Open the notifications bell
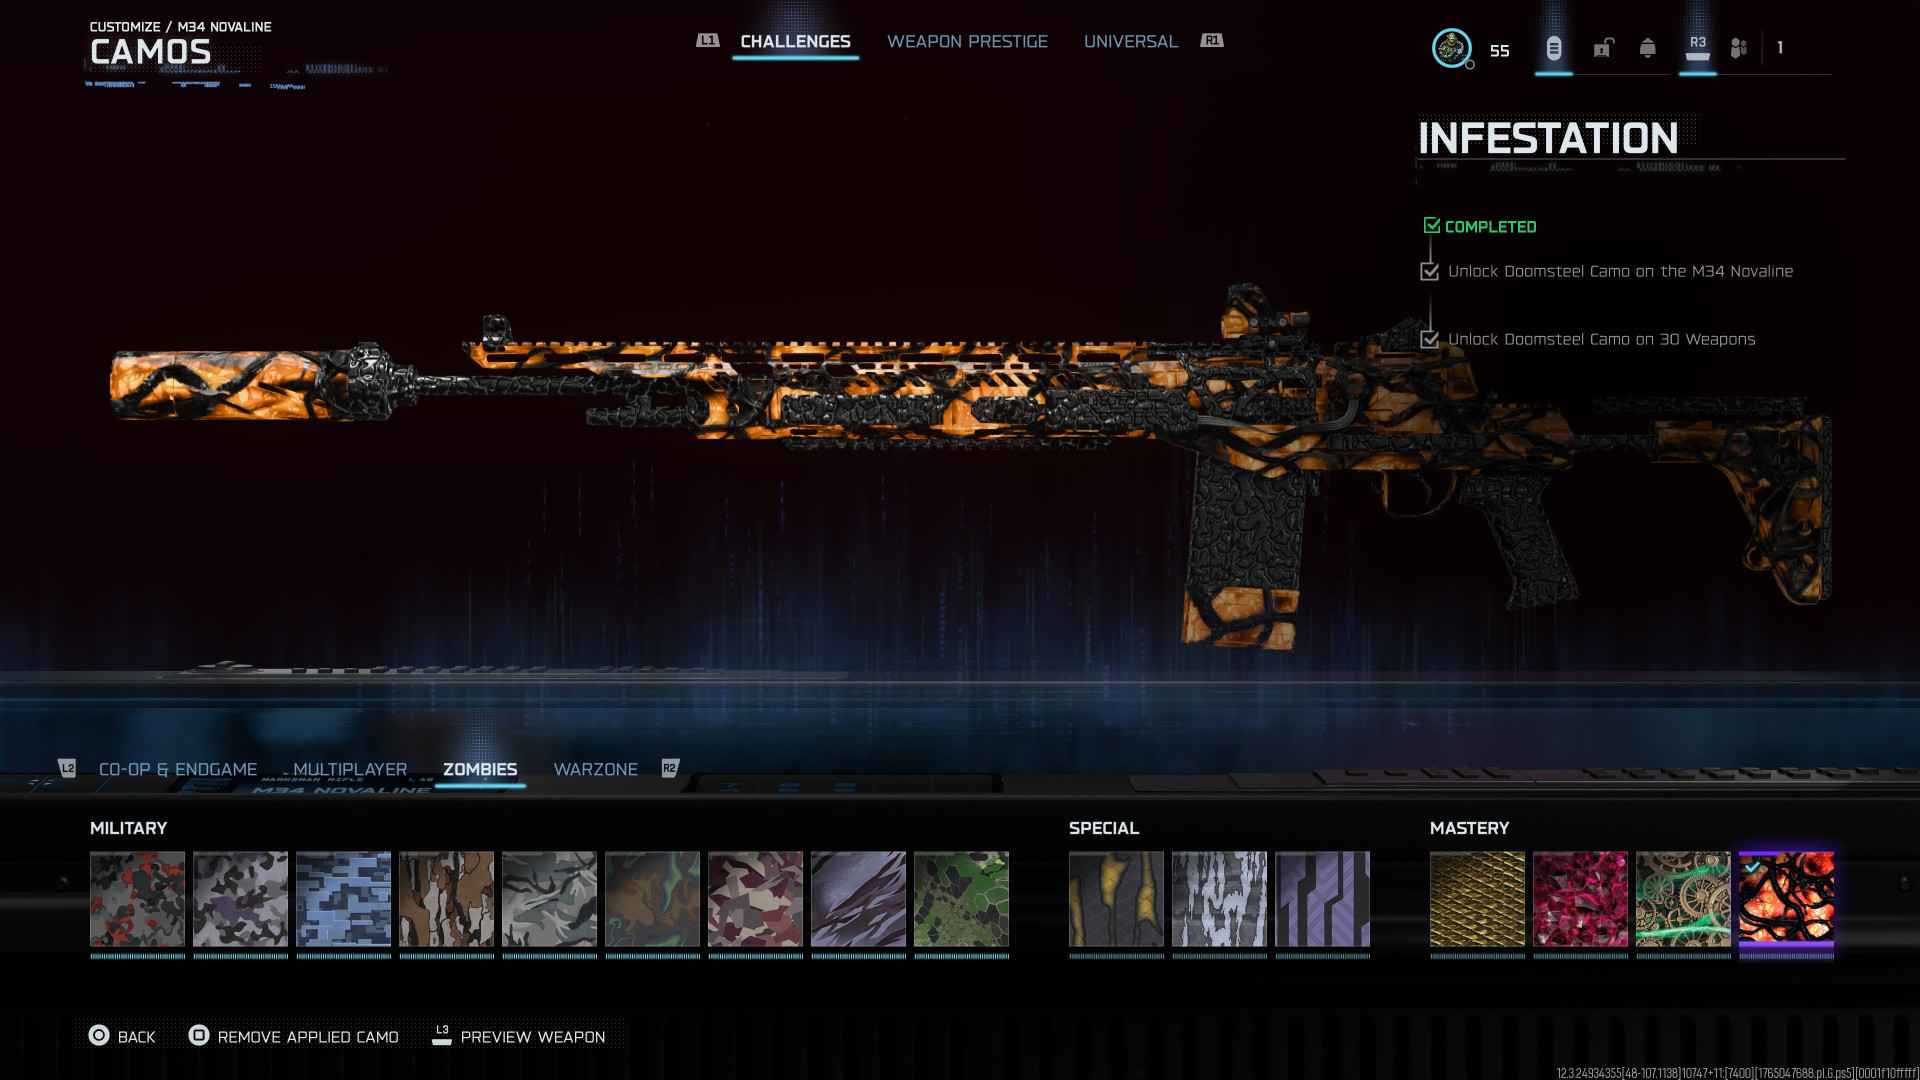This screenshot has height=1080, width=1920. click(x=1647, y=48)
